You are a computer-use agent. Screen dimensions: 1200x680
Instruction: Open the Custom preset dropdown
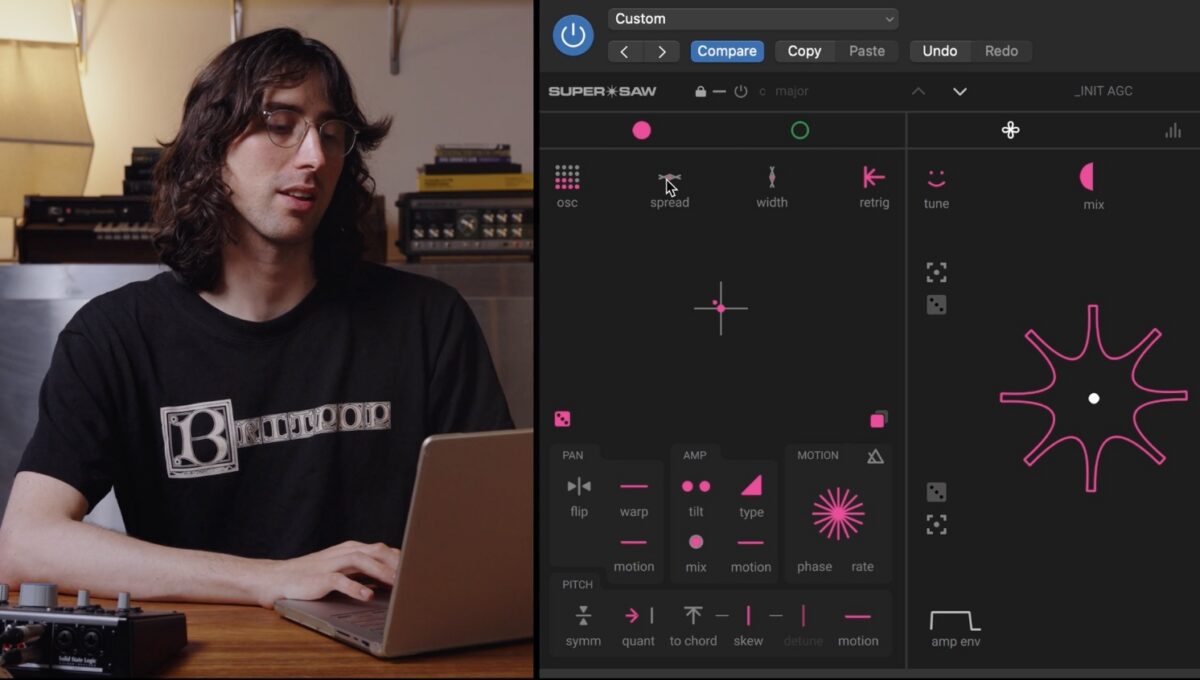(753, 19)
